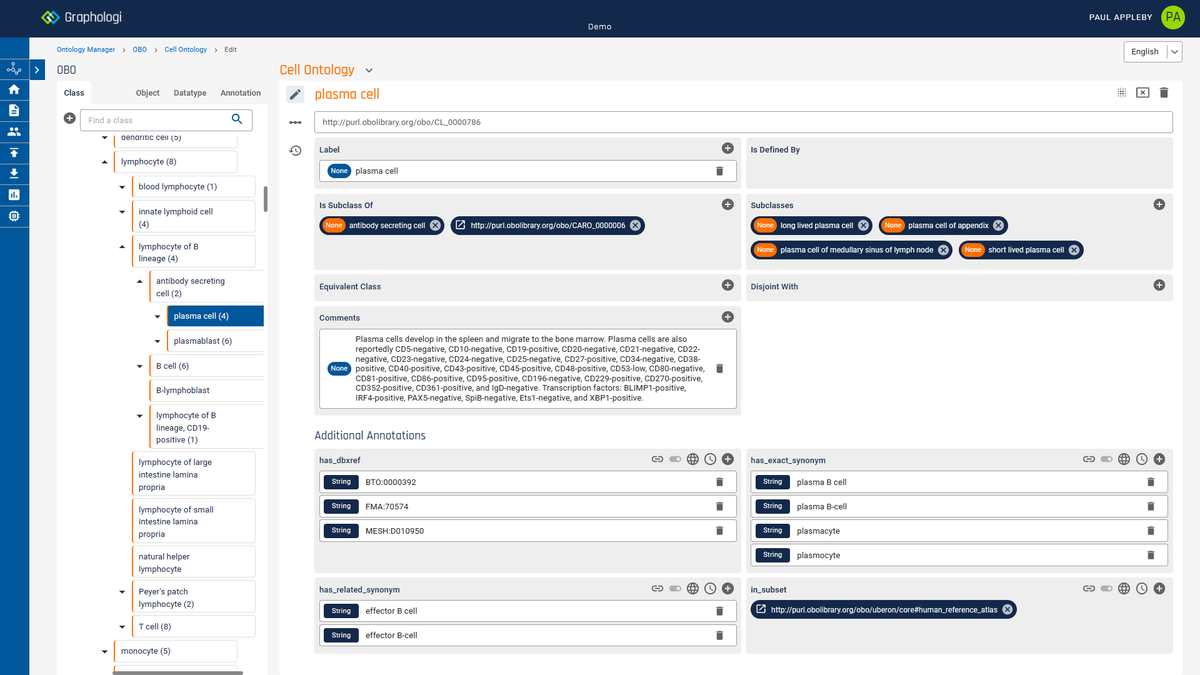Expand the sidebar with chevron arrow

coord(37,69)
